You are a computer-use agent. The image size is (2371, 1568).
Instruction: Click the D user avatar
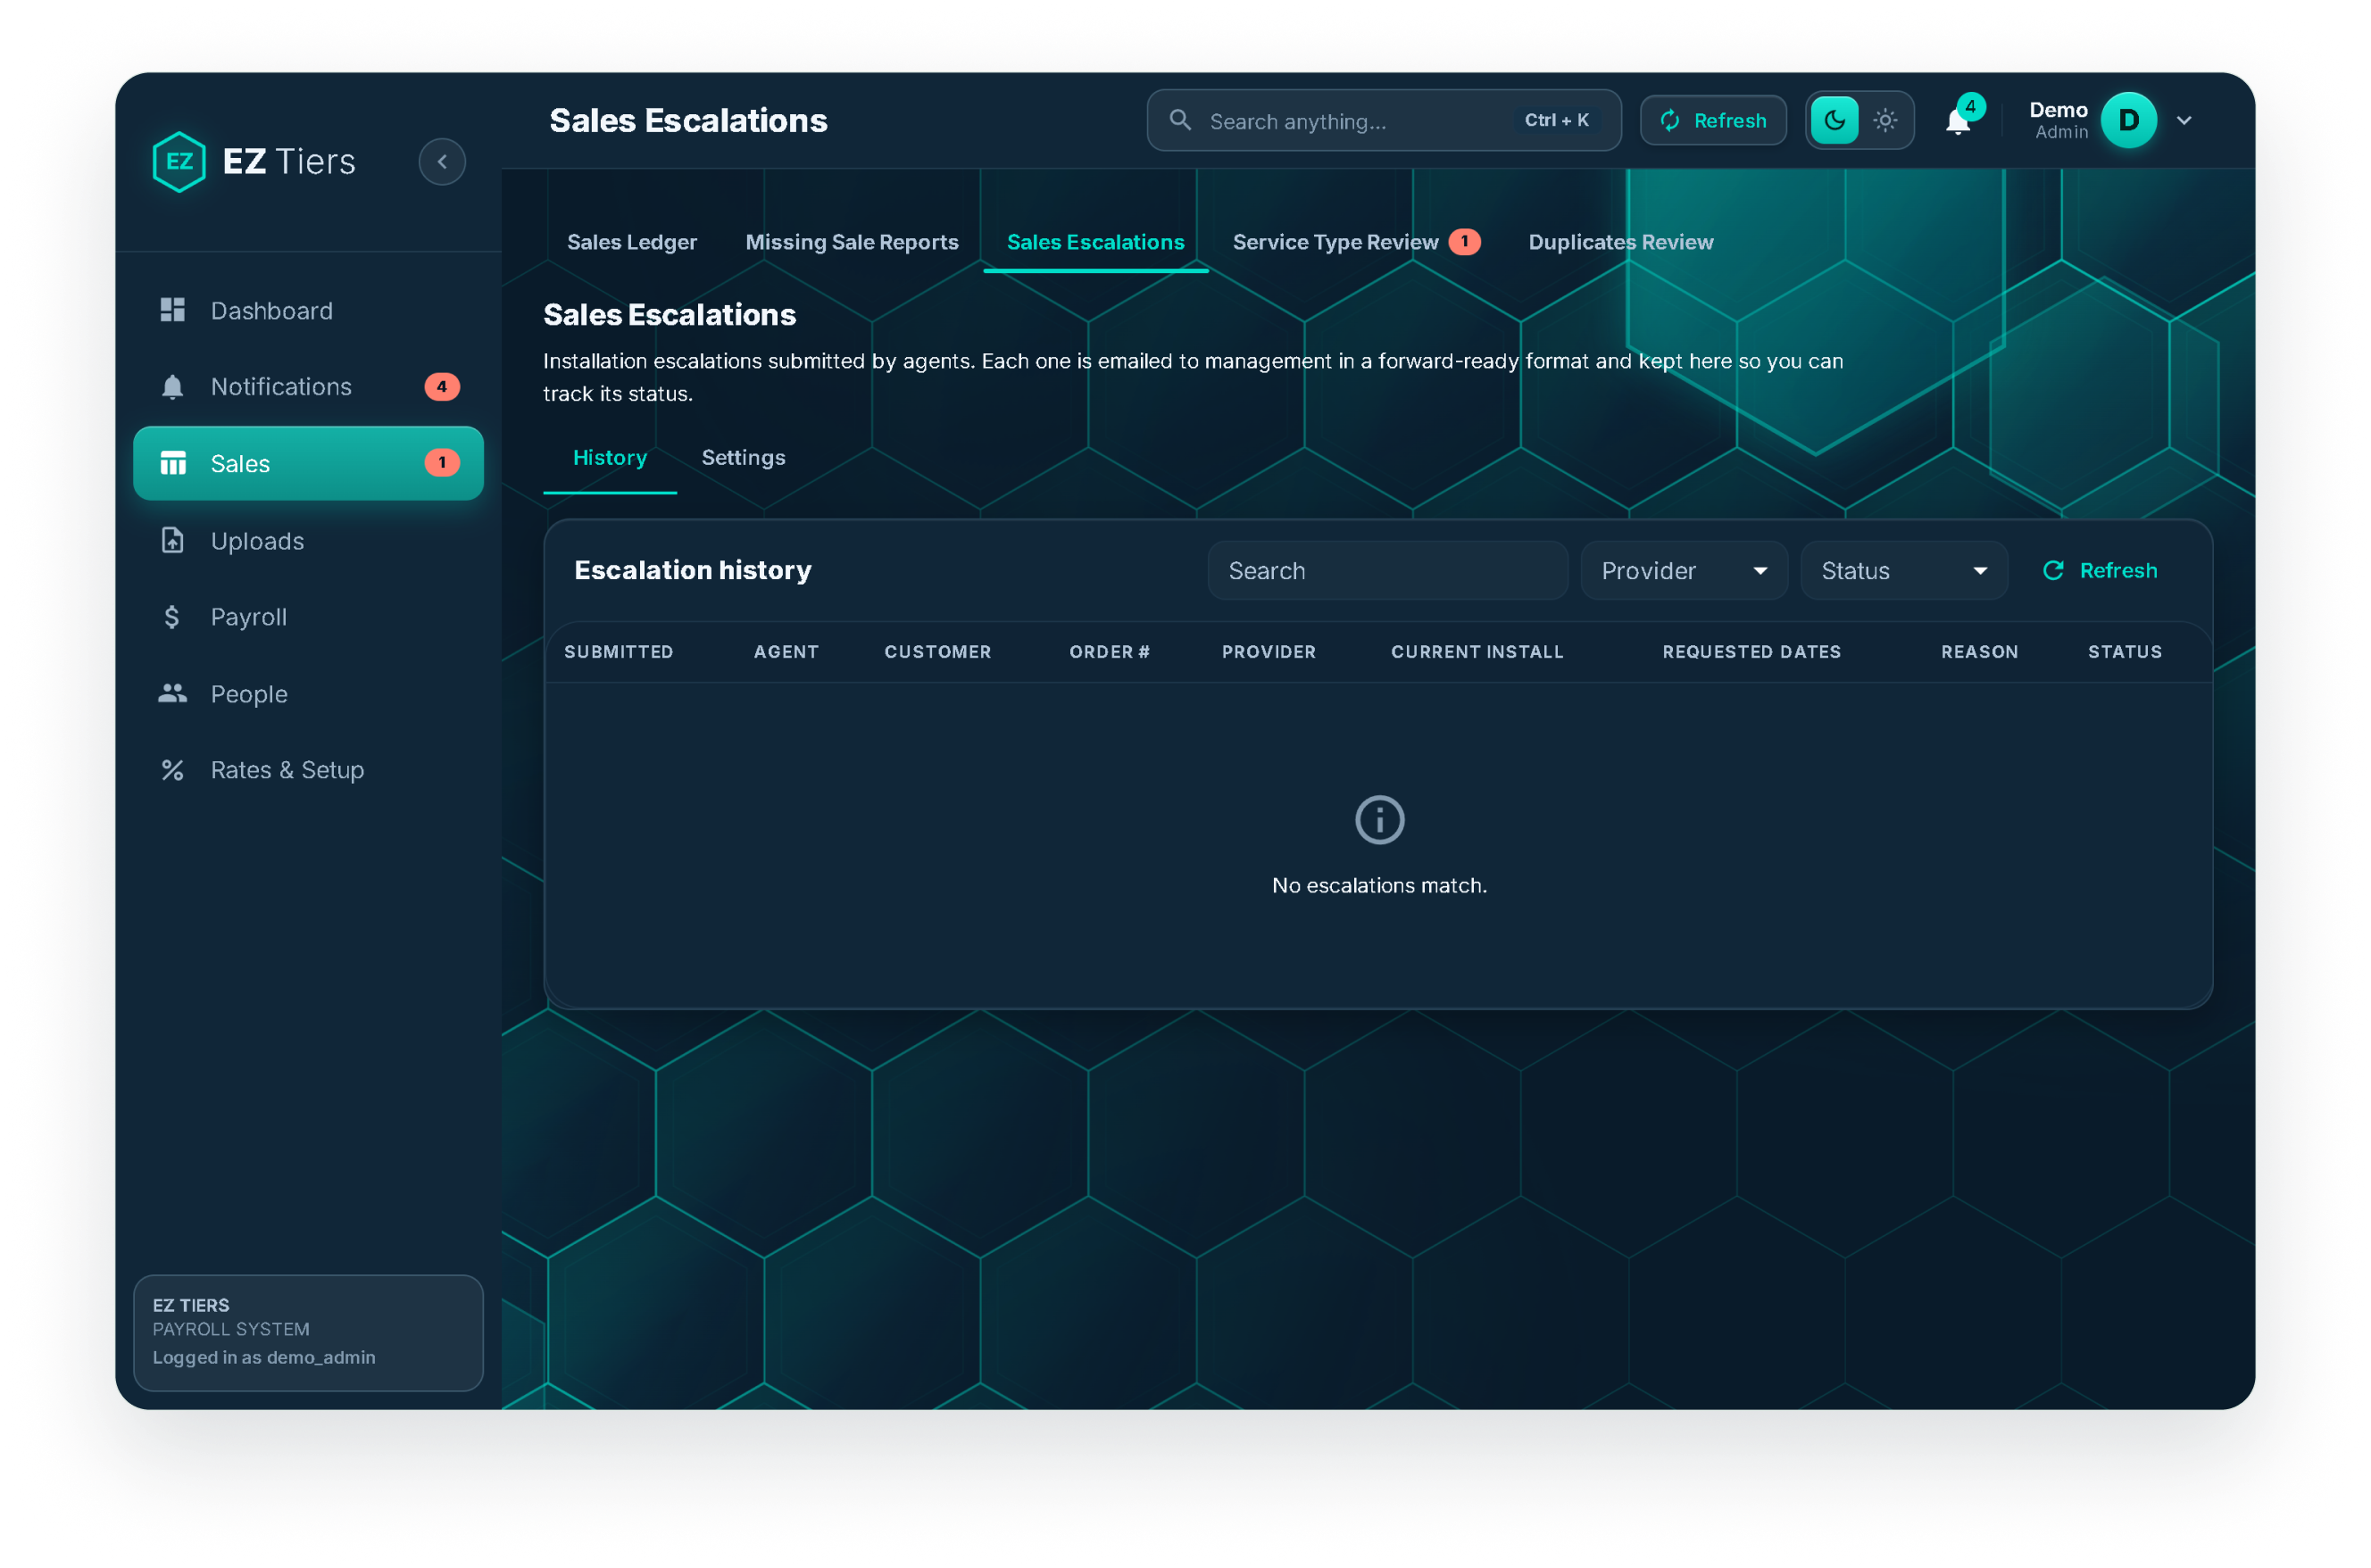coord(2128,121)
